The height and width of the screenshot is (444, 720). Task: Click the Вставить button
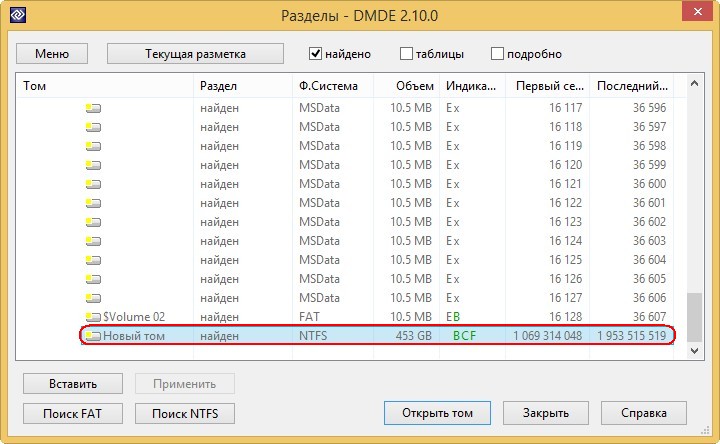pos(73,384)
